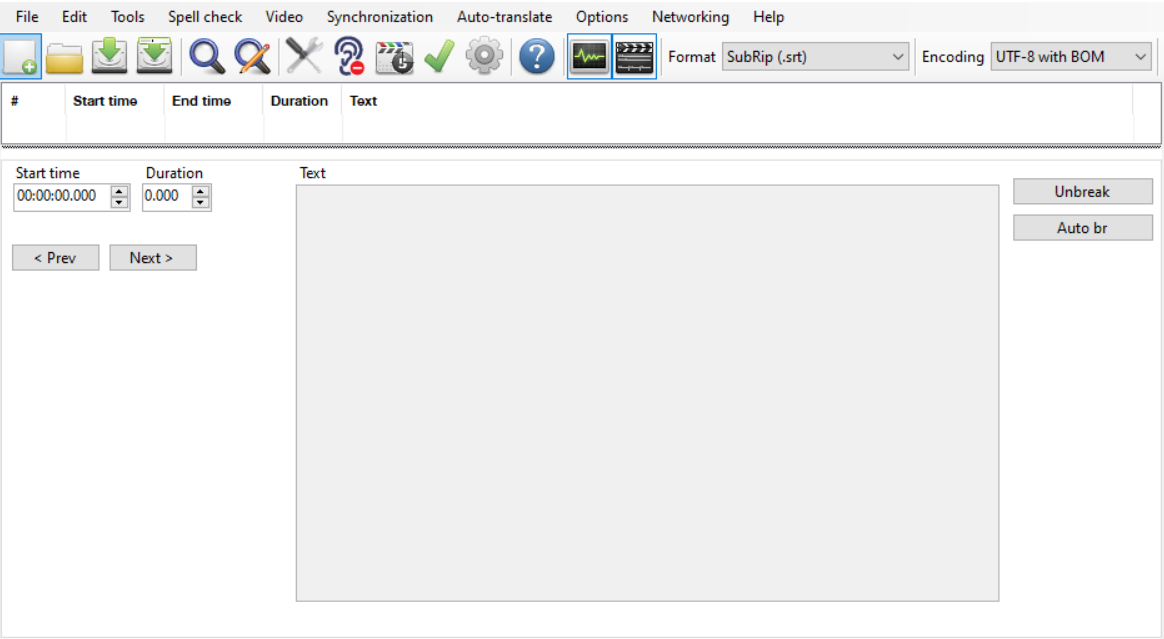The image size is (1164, 639).
Task: Create a new subtitle file
Action: [x=21, y=56]
